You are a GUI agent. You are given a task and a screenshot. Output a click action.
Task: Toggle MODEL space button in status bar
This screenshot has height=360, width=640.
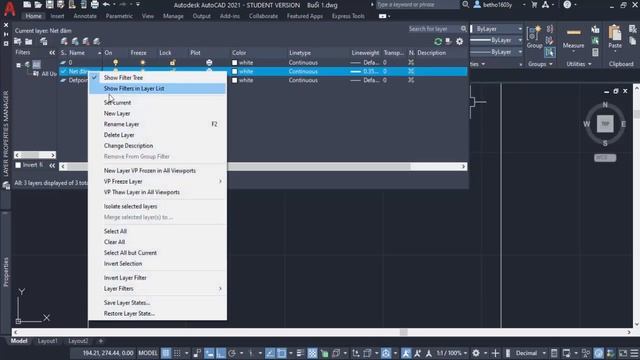click(148, 353)
